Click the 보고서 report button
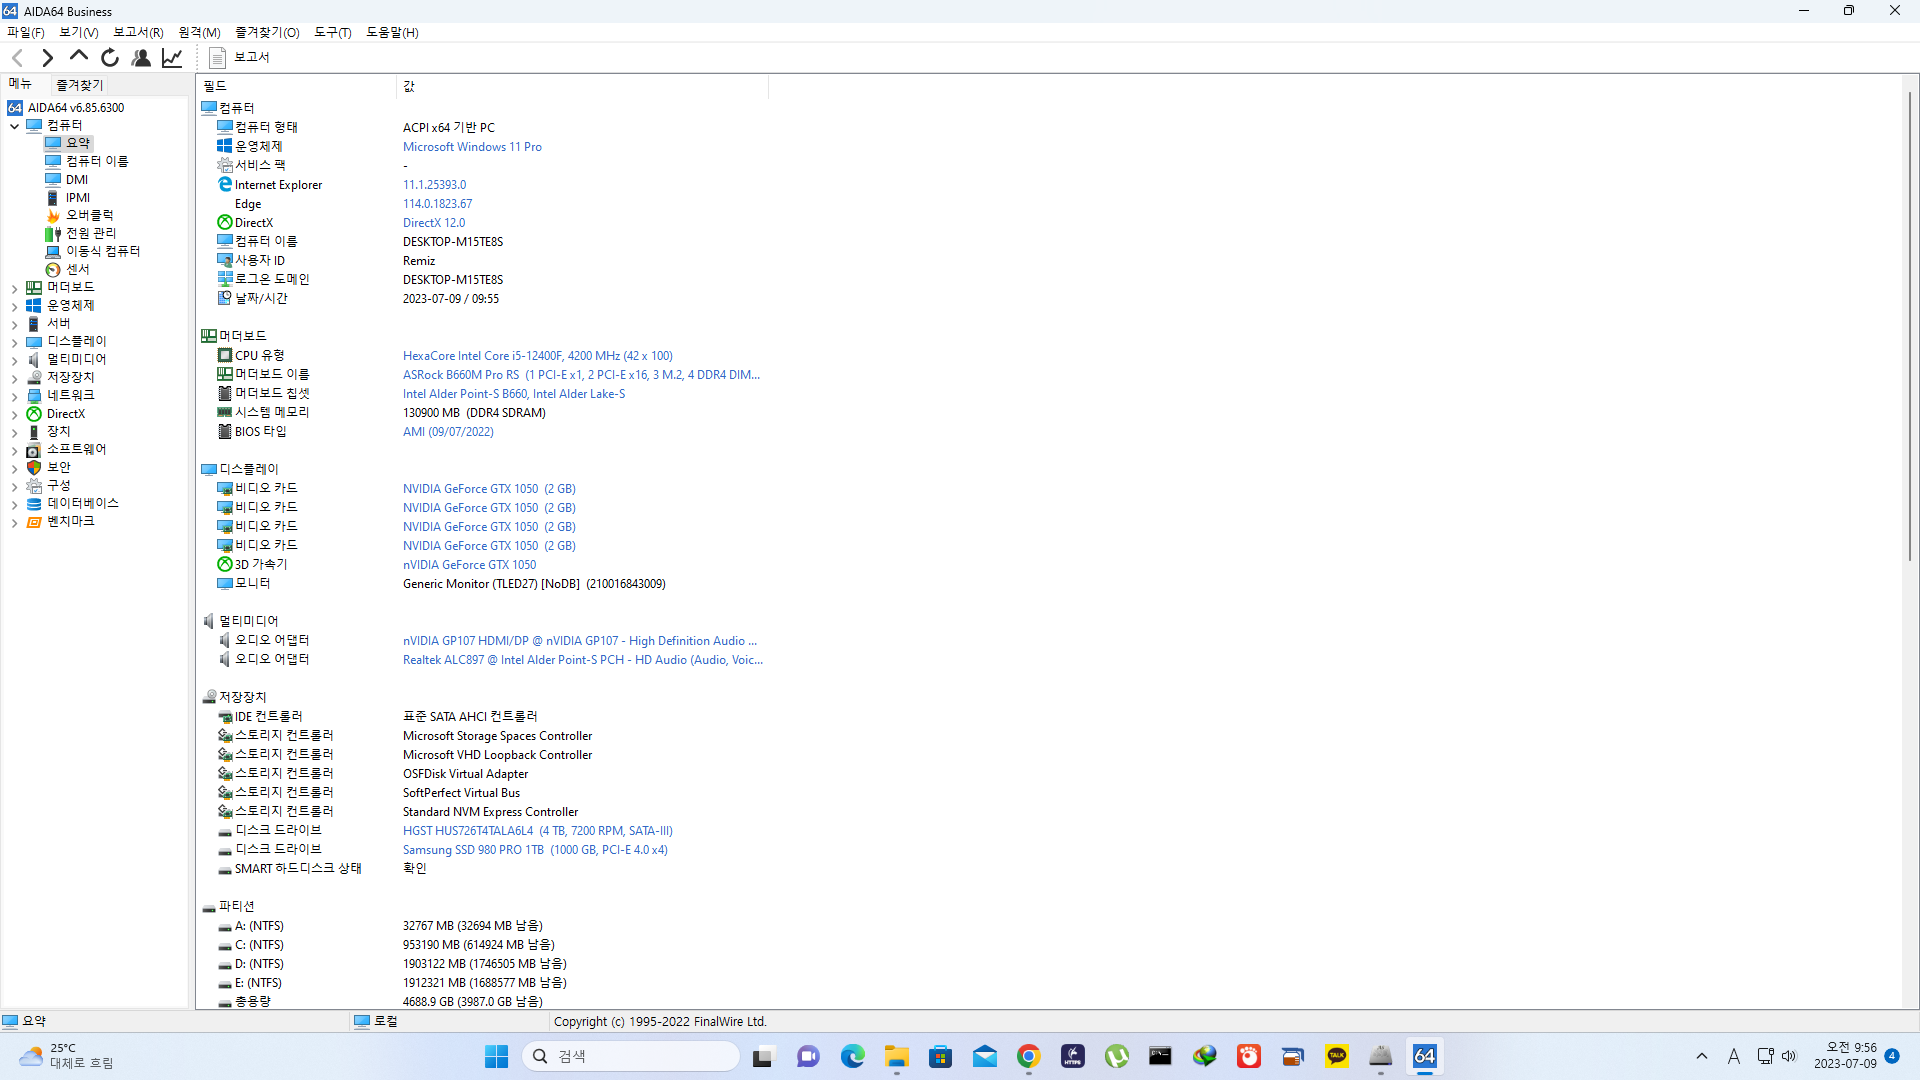The height and width of the screenshot is (1080, 1920). [239, 58]
